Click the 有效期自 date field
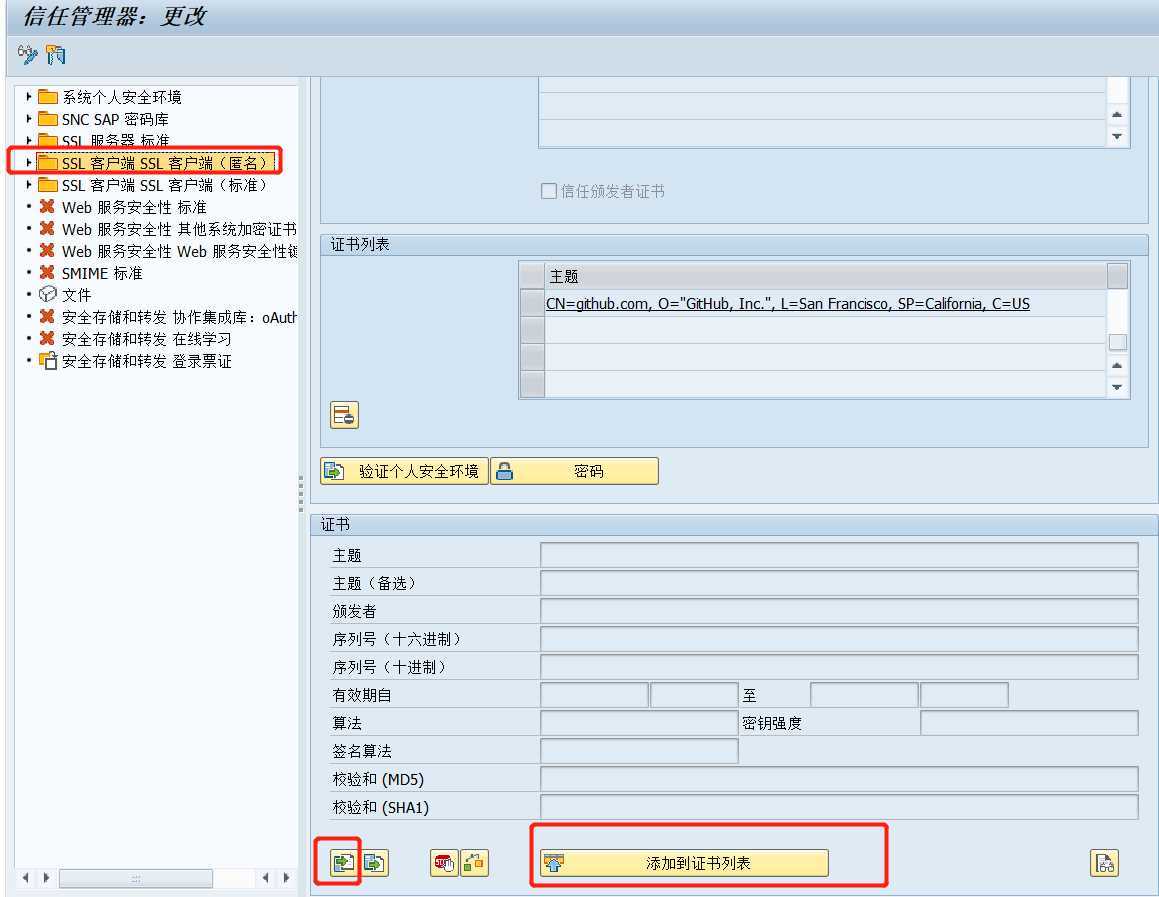Screen dimensions: 1159x897 (594, 695)
